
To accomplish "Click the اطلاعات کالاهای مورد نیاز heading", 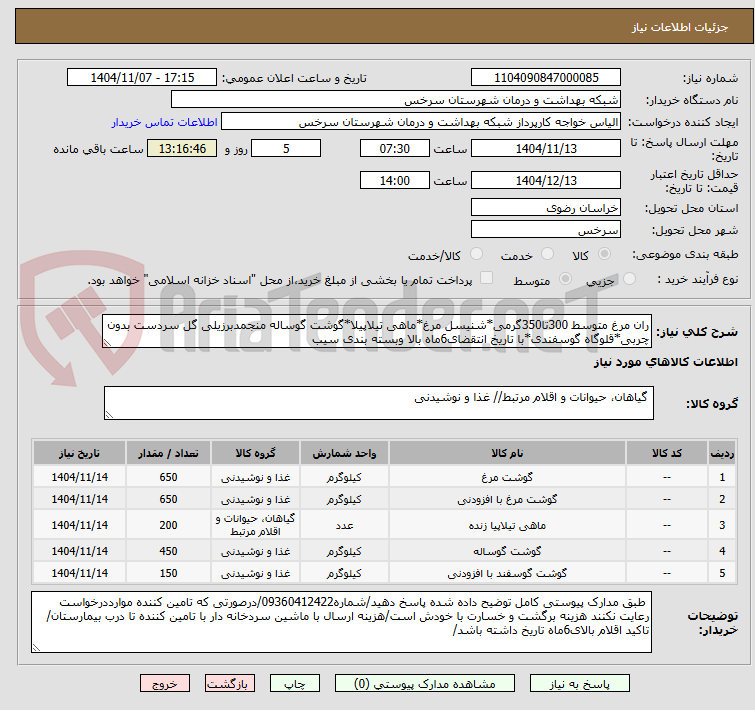I will pyautogui.click(x=665, y=362).
